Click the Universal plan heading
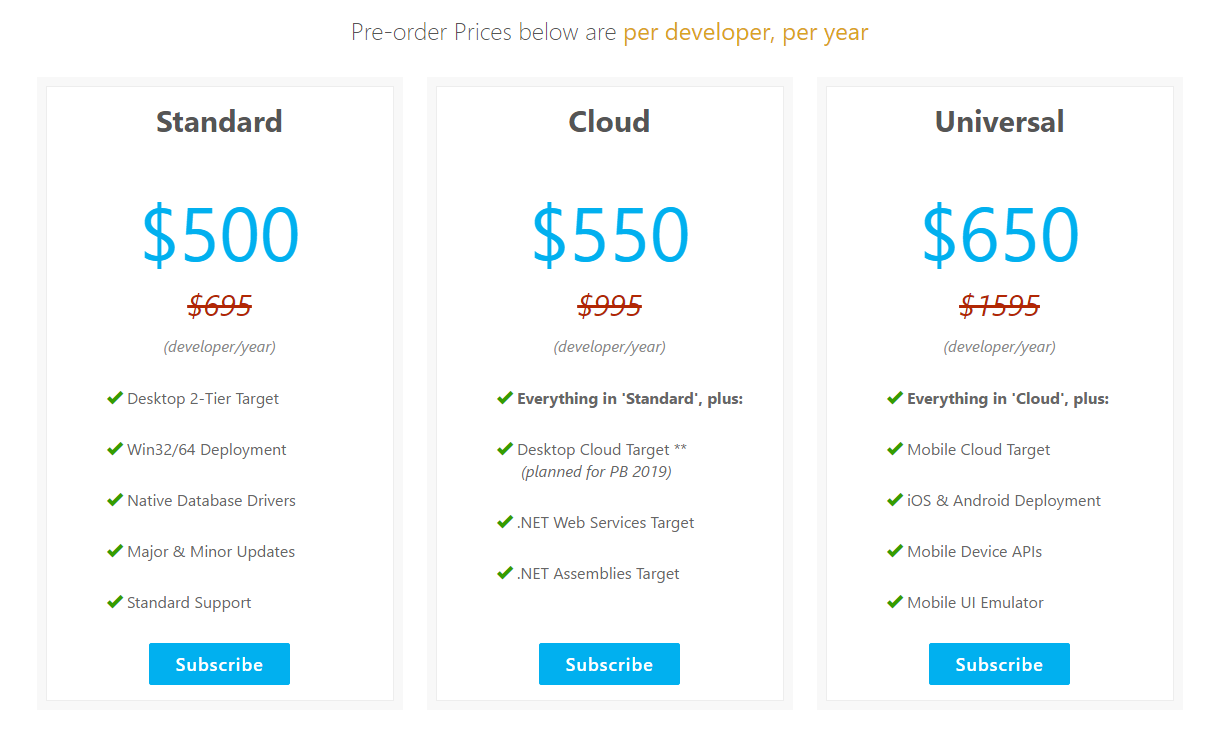The width and height of the screenshot is (1205, 733). click(999, 122)
